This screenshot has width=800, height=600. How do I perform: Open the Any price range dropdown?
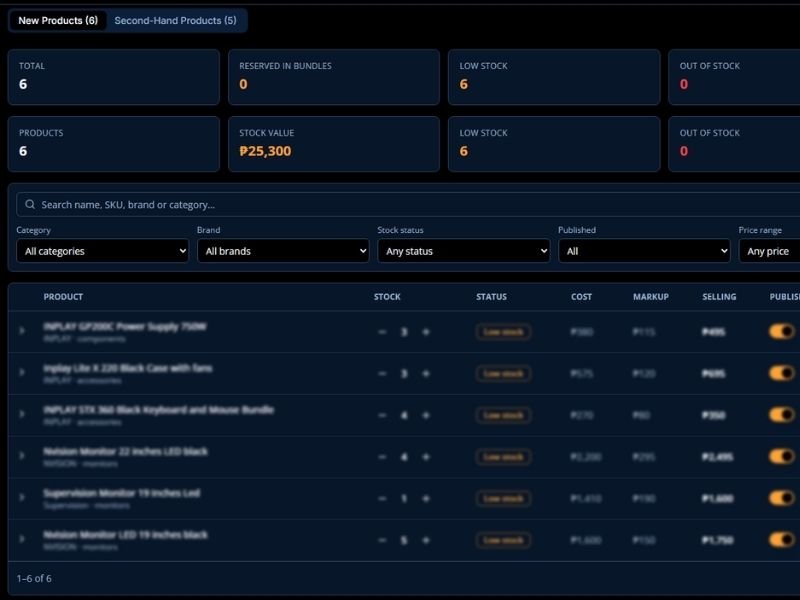click(769, 251)
